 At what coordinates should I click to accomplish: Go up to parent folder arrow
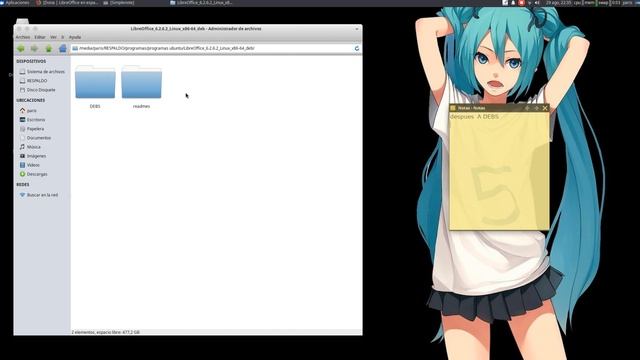(x=49, y=49)
